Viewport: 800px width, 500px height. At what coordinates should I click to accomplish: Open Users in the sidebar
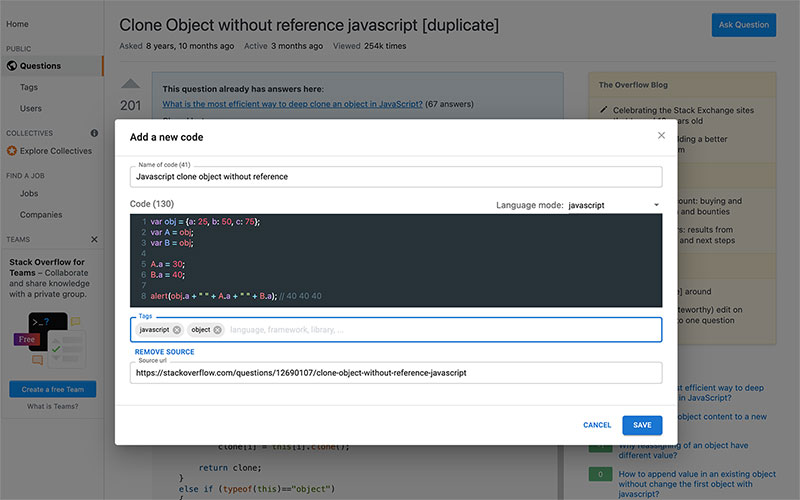pos(31,109)
